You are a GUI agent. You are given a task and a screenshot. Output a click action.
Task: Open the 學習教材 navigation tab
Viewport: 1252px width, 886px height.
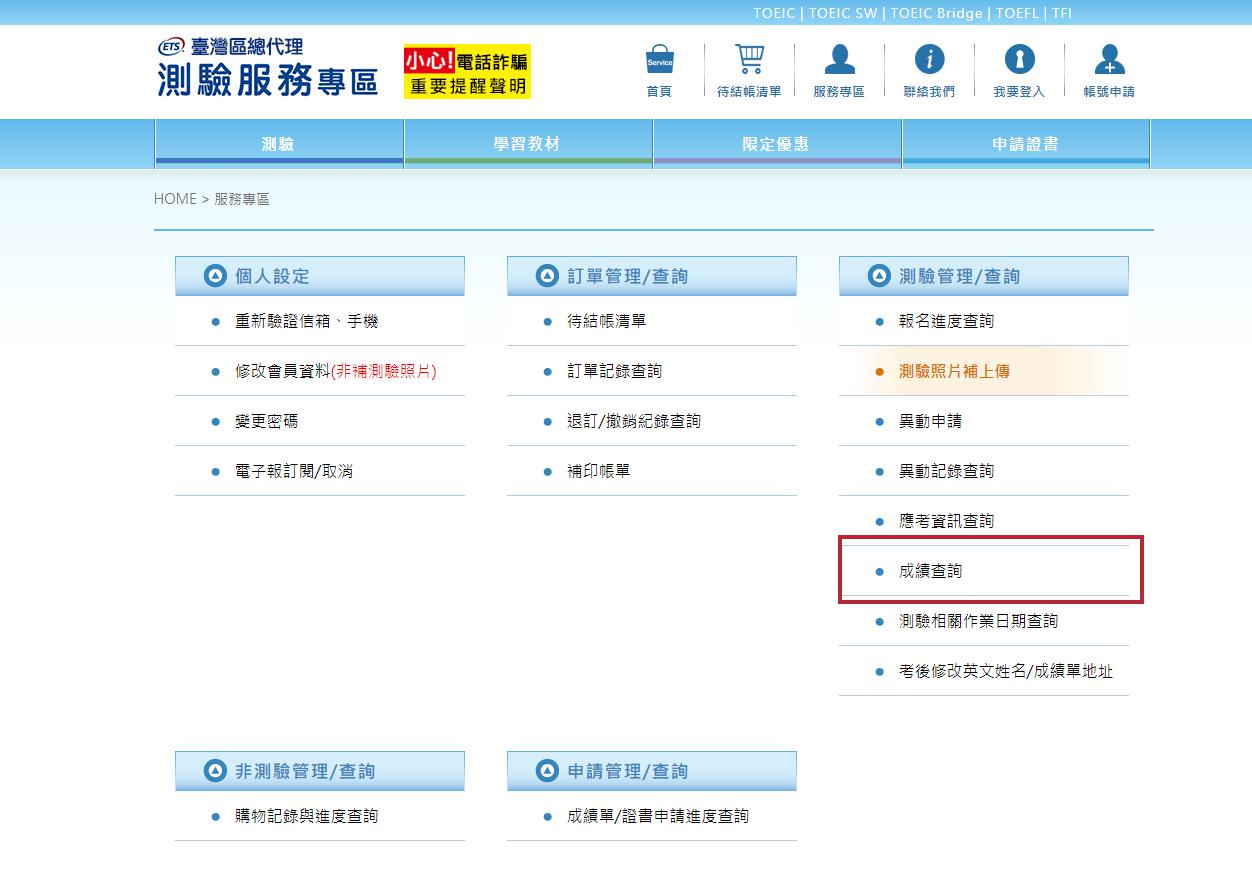coord(528,144)
